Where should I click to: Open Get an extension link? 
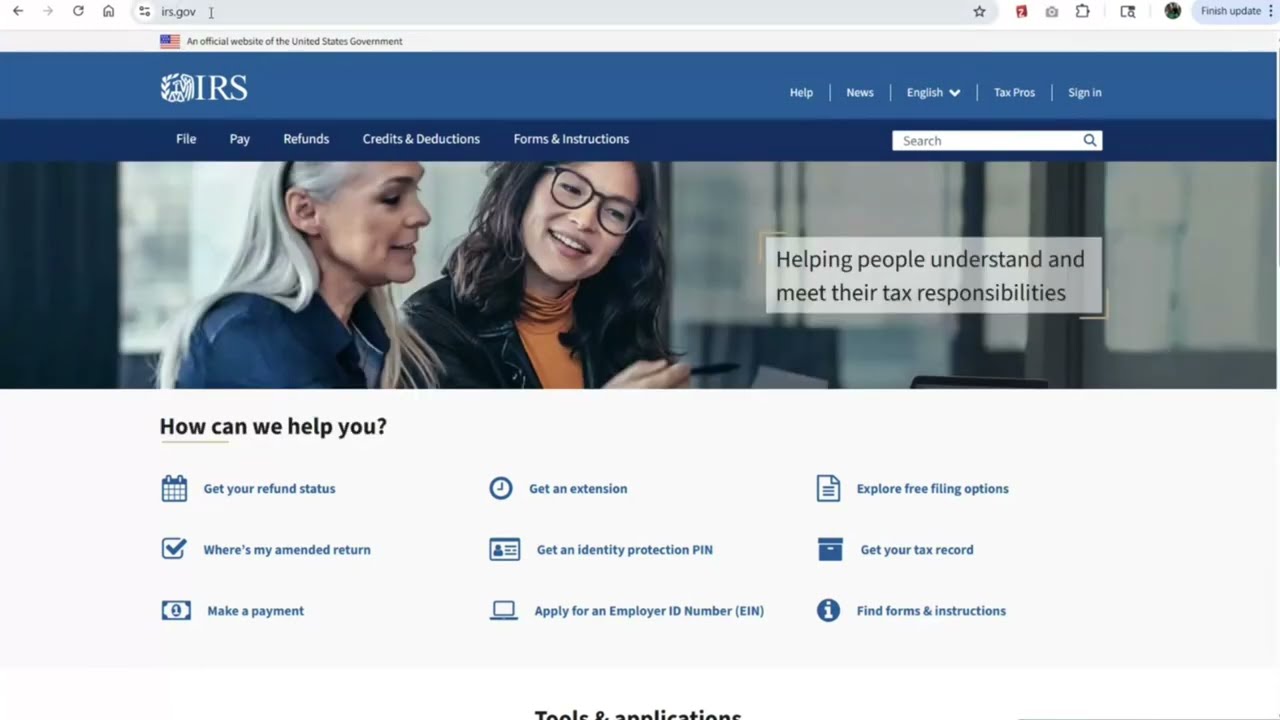pos(578,488)
